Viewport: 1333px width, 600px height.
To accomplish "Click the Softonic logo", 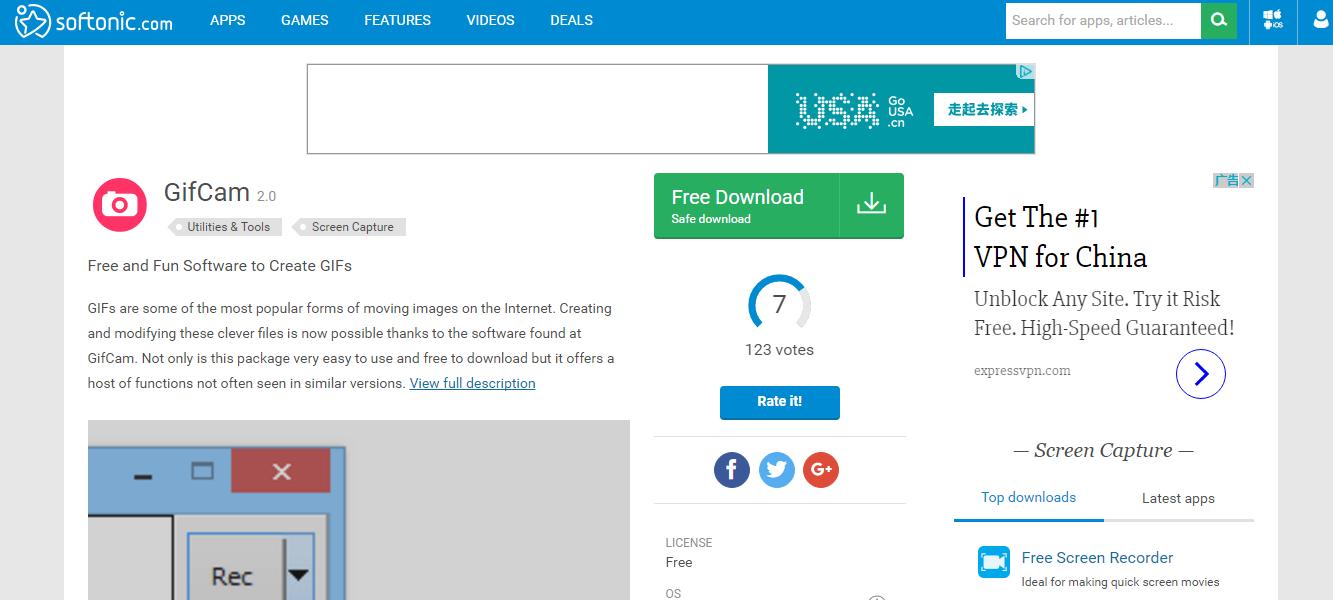I will point(94,22).
